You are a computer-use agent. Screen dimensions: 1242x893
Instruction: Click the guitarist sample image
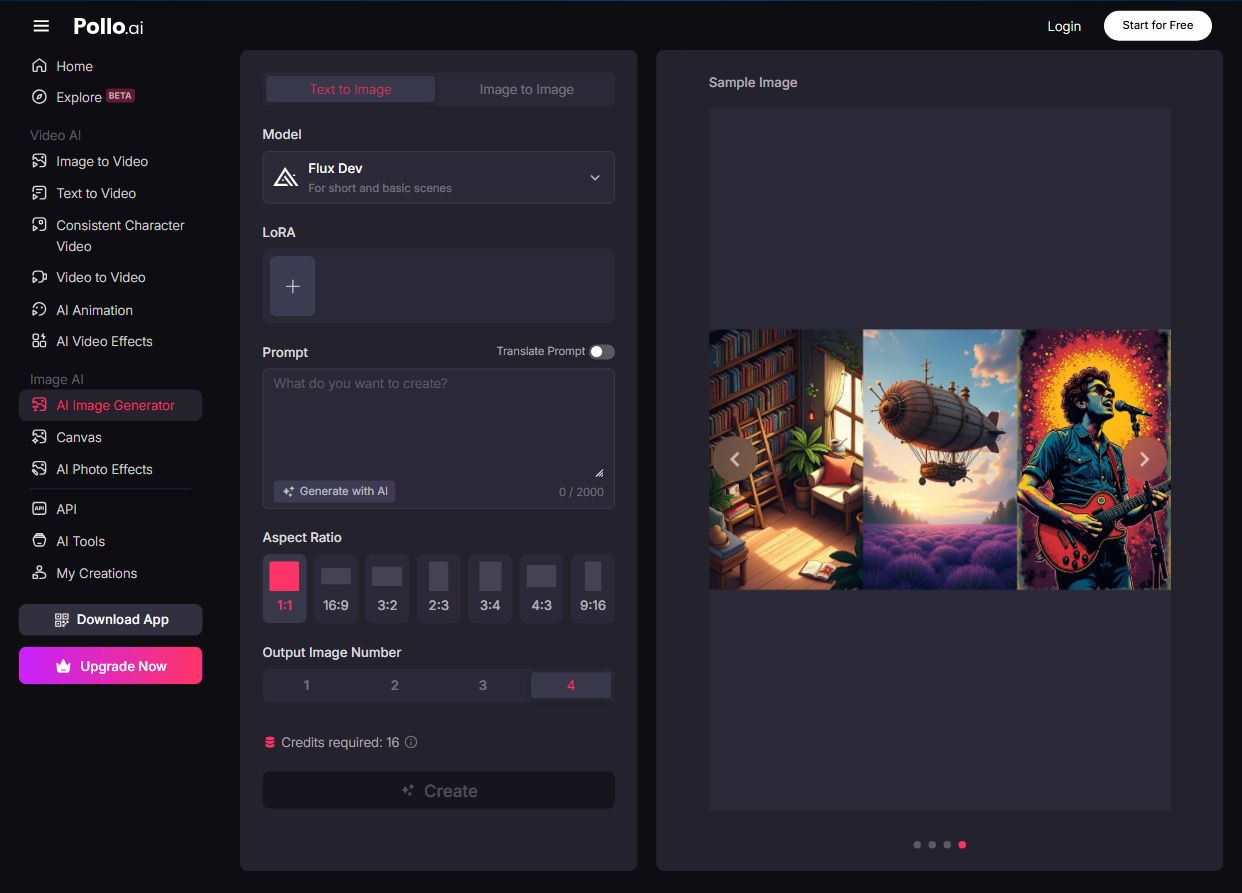coord(1094,460)
